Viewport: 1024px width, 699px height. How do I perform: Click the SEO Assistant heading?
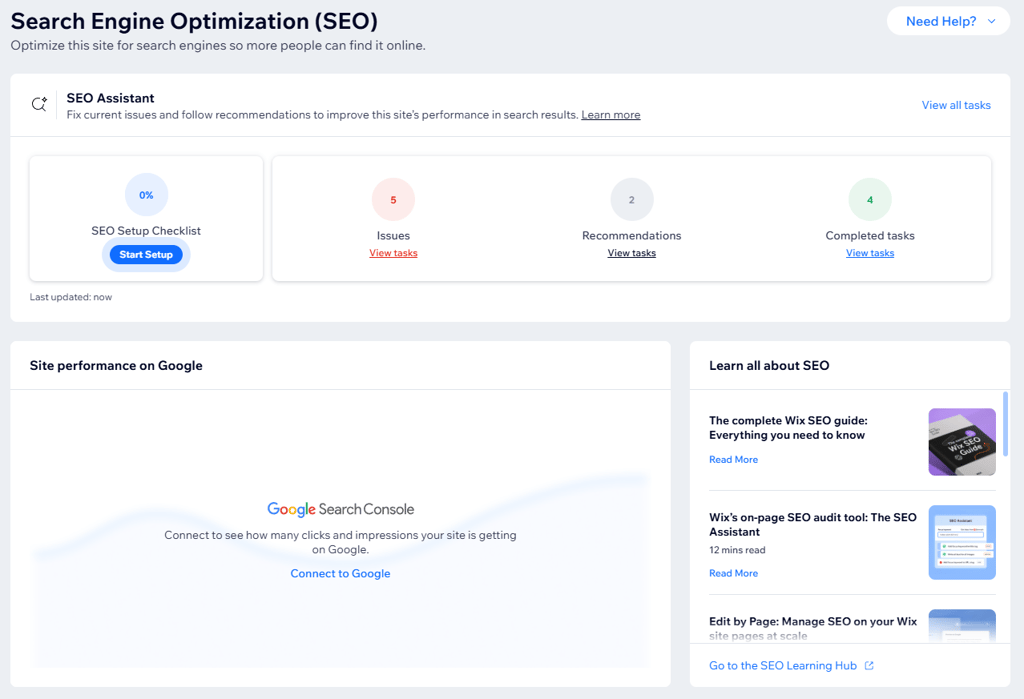(x=110, y=98)
